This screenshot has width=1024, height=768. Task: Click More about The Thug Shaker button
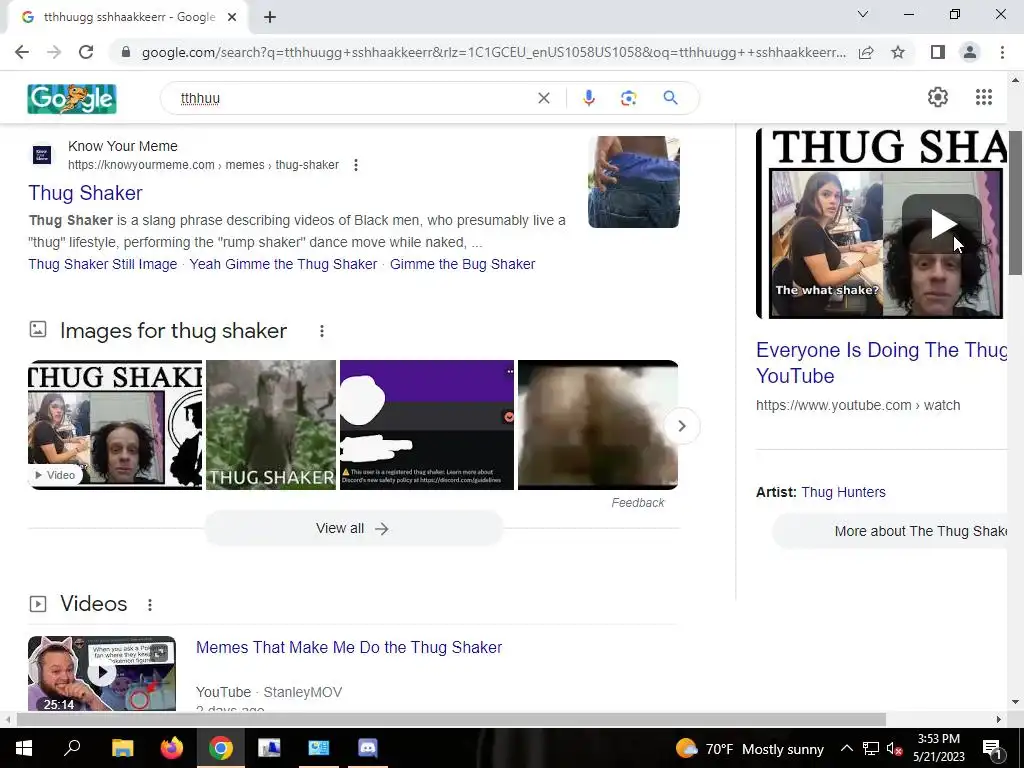(x=889, y=532)
